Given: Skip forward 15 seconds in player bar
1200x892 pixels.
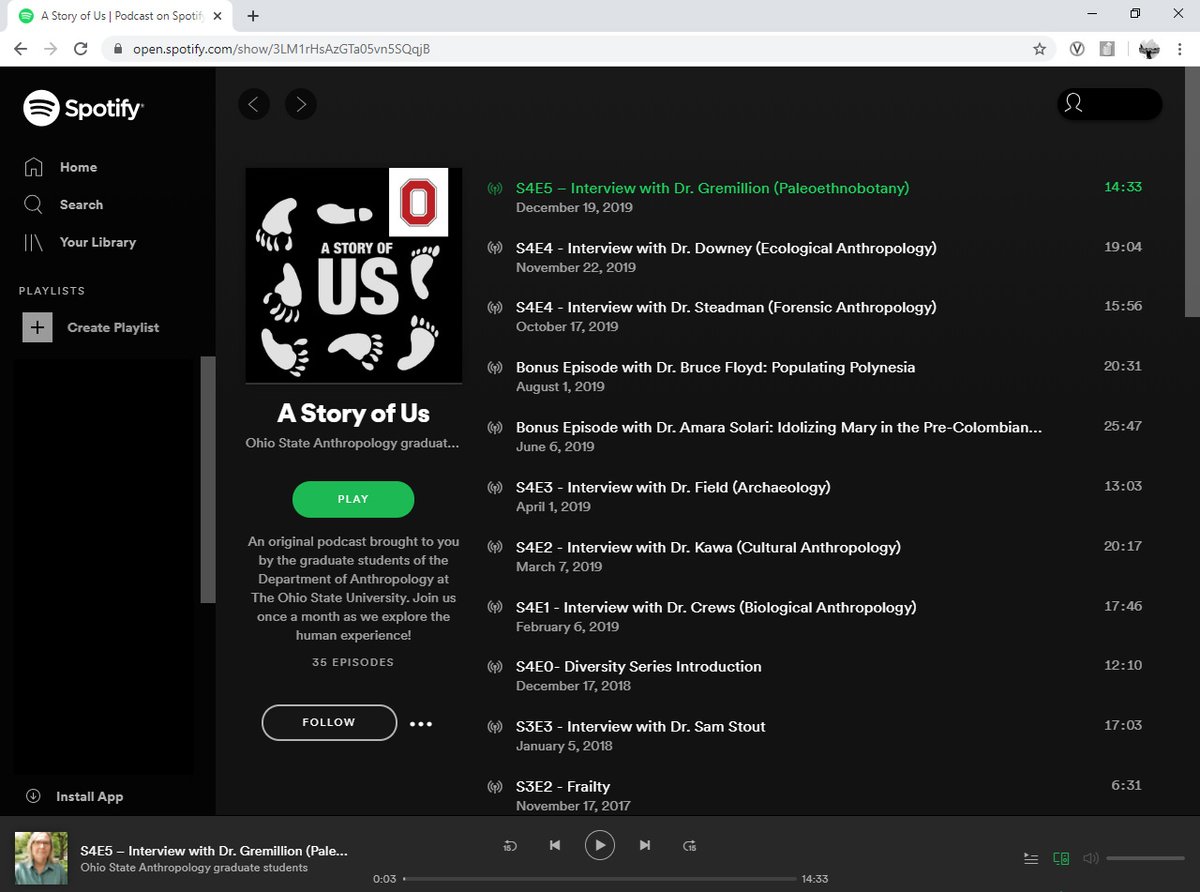Looking at the screenshot, I should [x=690, y=845].
